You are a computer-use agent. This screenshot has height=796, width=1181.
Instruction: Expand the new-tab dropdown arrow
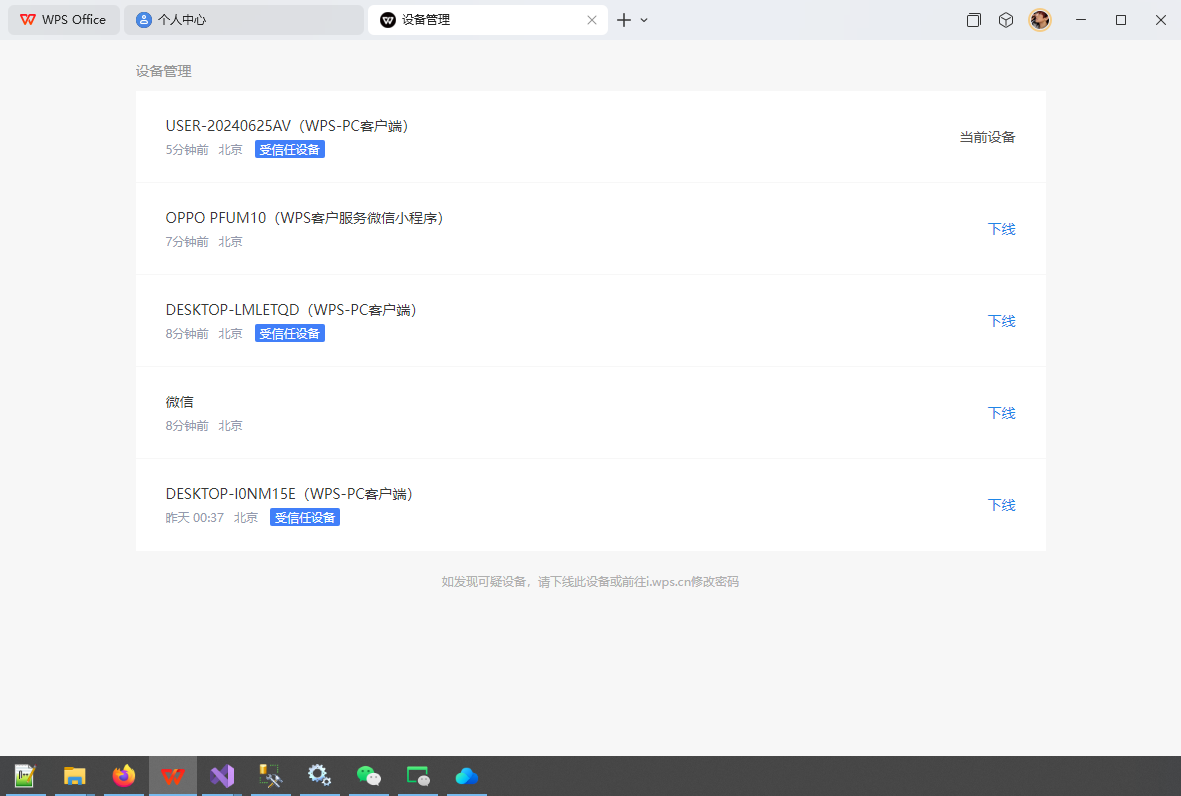tap(644, 20)
